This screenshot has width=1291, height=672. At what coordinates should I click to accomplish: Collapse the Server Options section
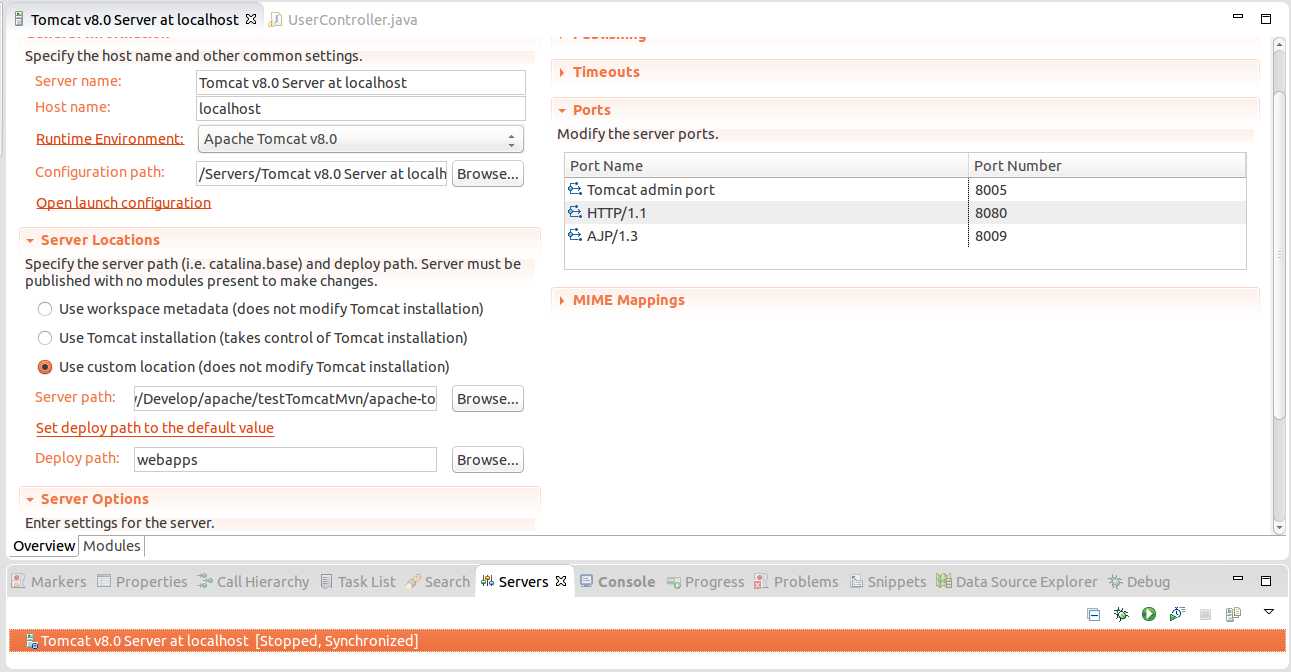31,499
